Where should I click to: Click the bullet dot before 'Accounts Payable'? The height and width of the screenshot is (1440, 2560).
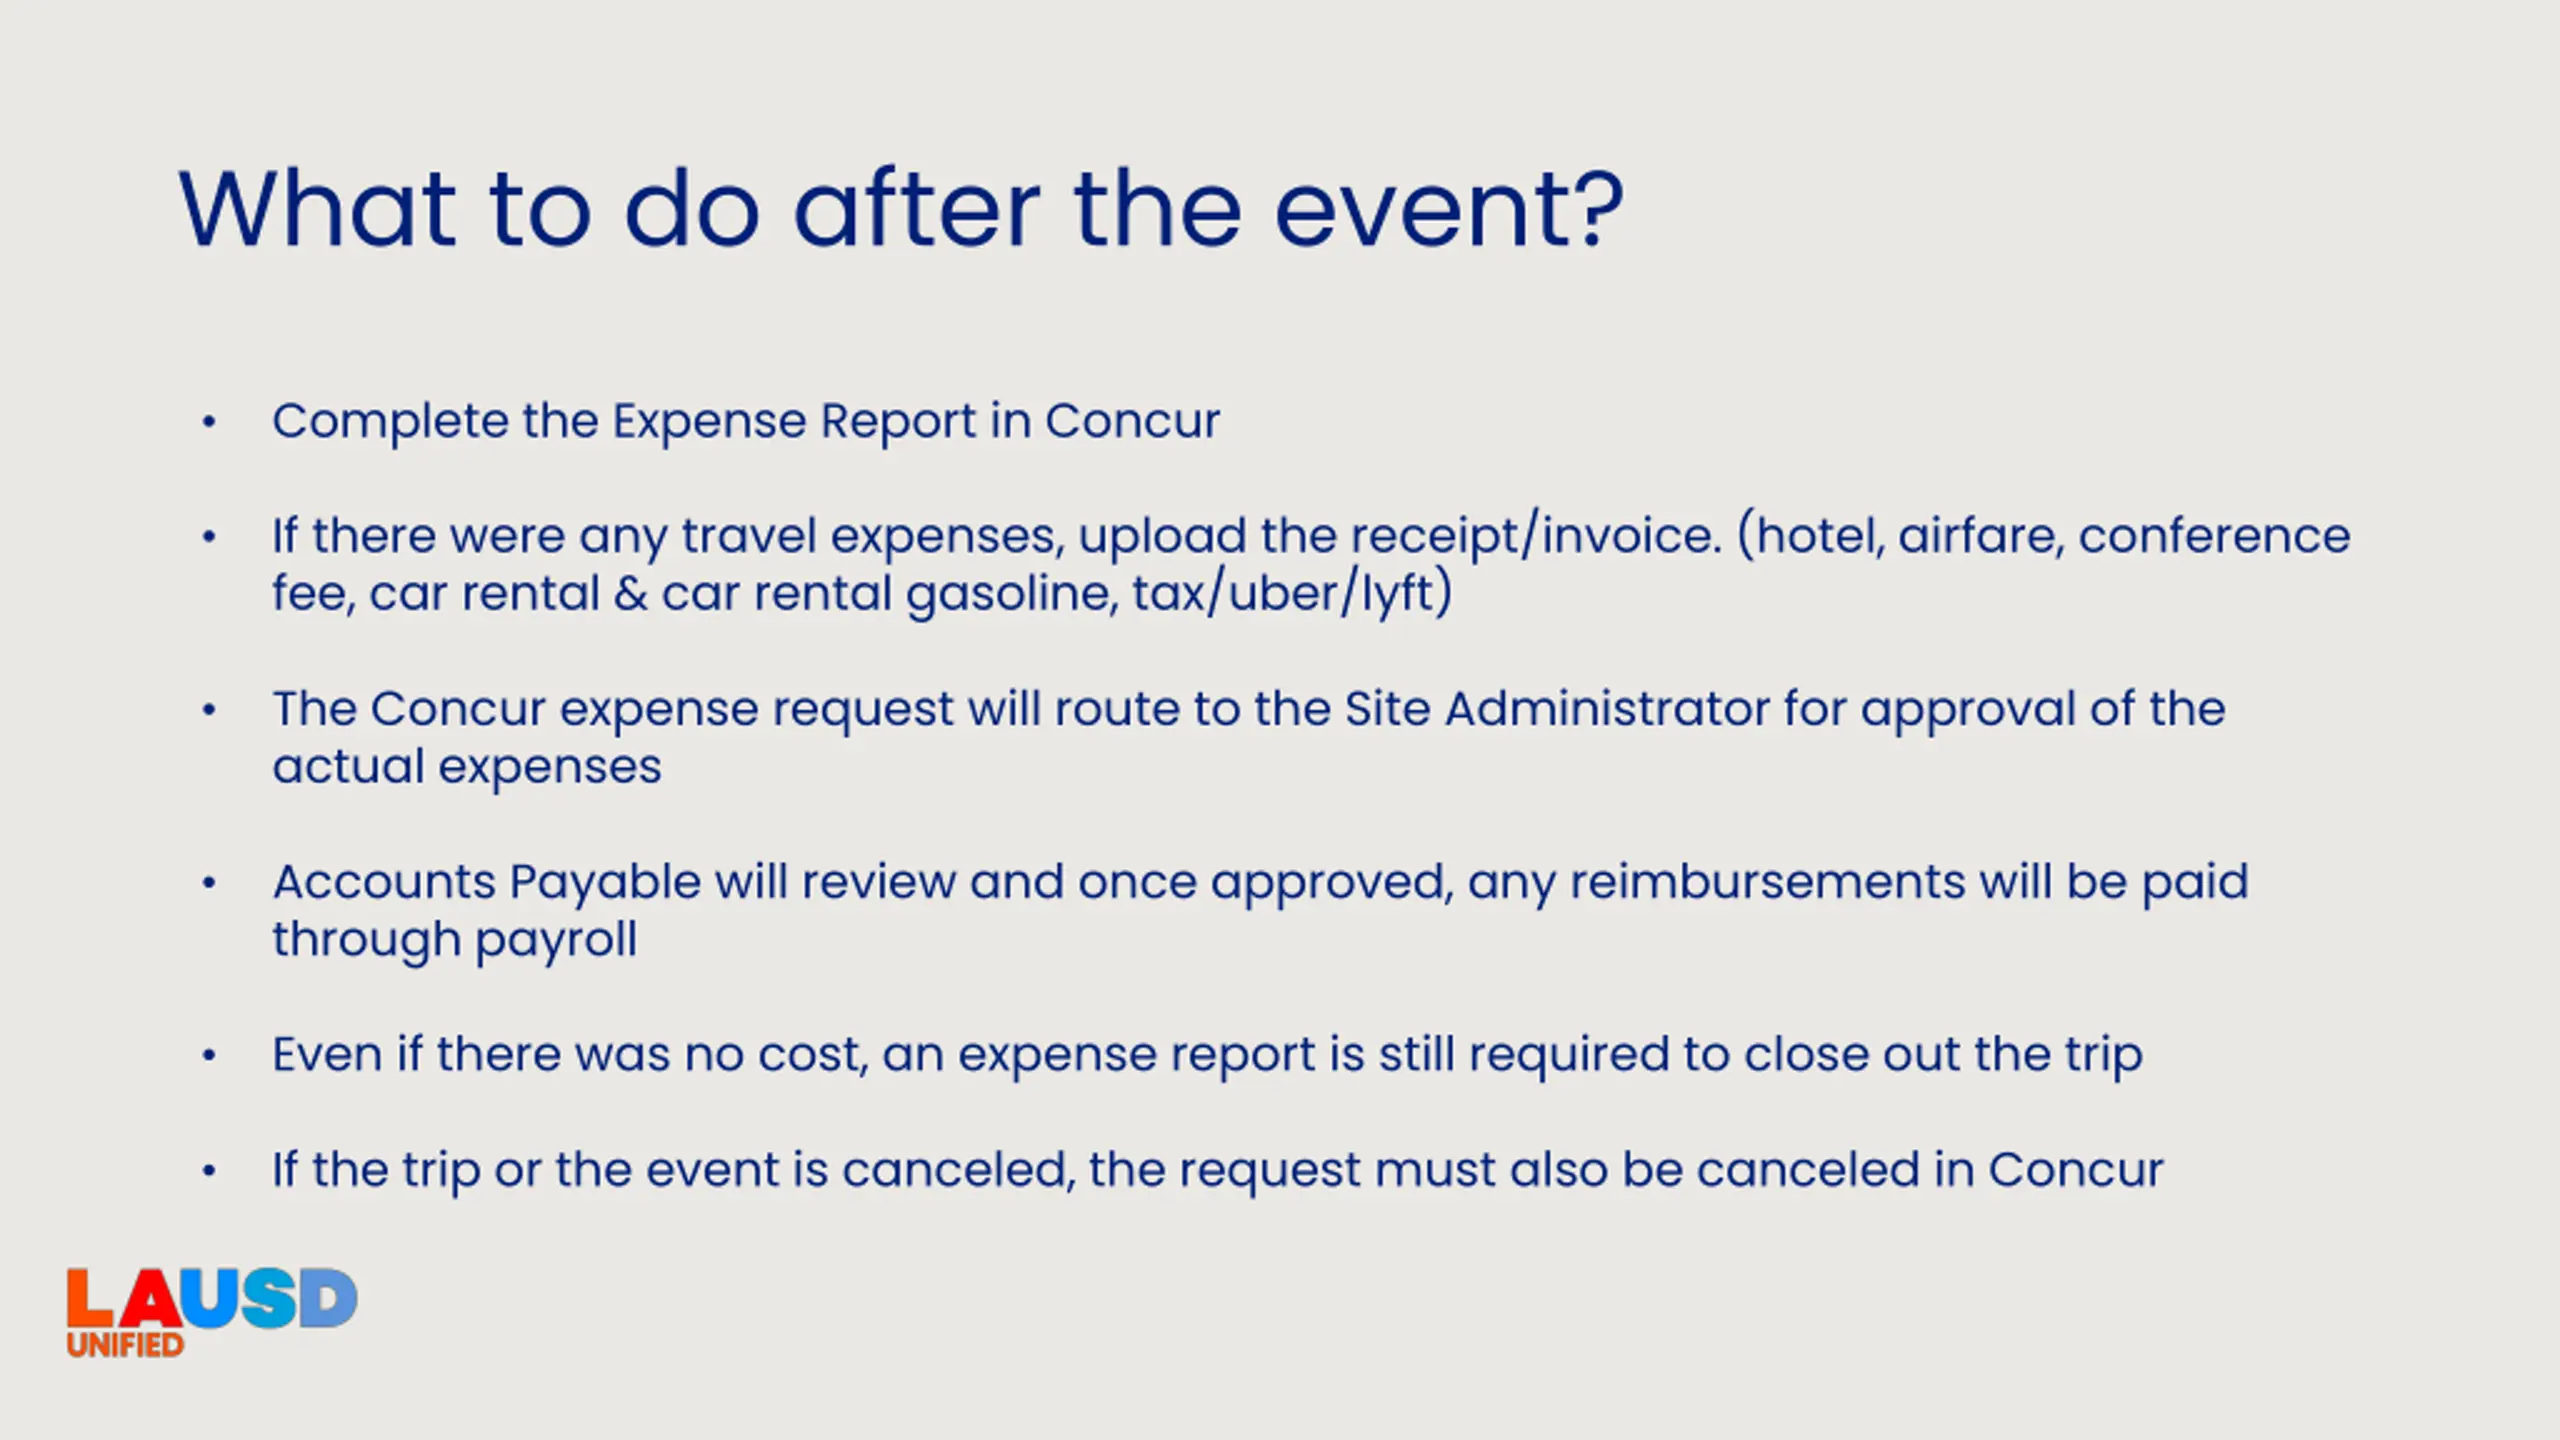(x=209, y=883)
